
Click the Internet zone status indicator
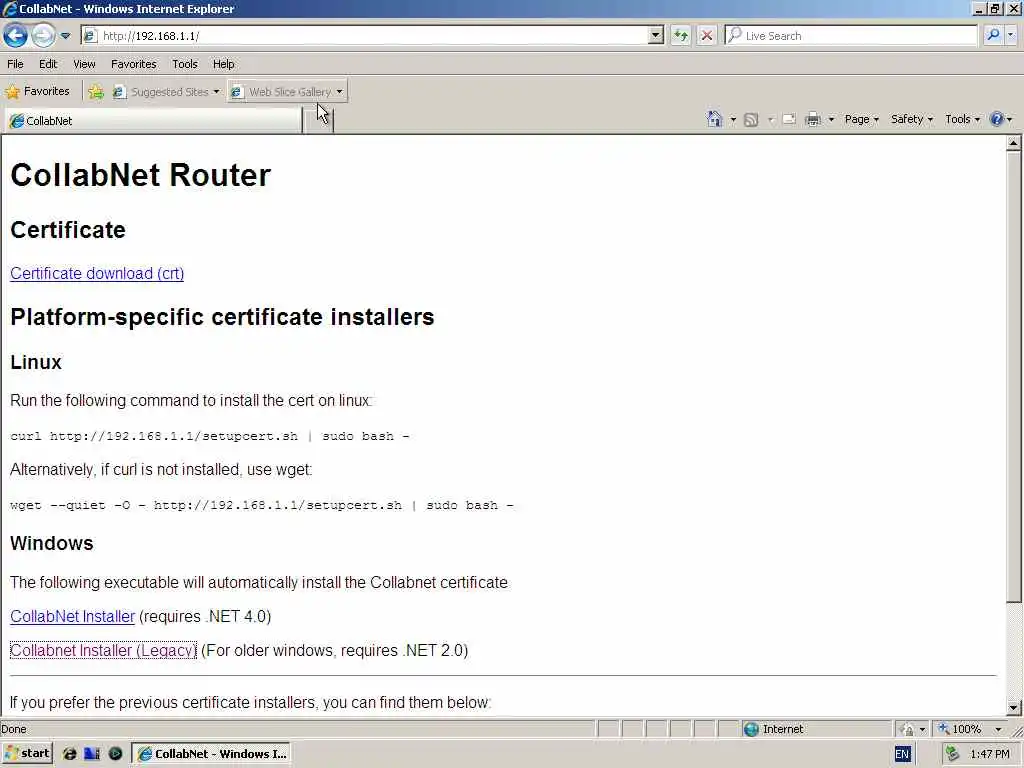click(x=775, y=729)
